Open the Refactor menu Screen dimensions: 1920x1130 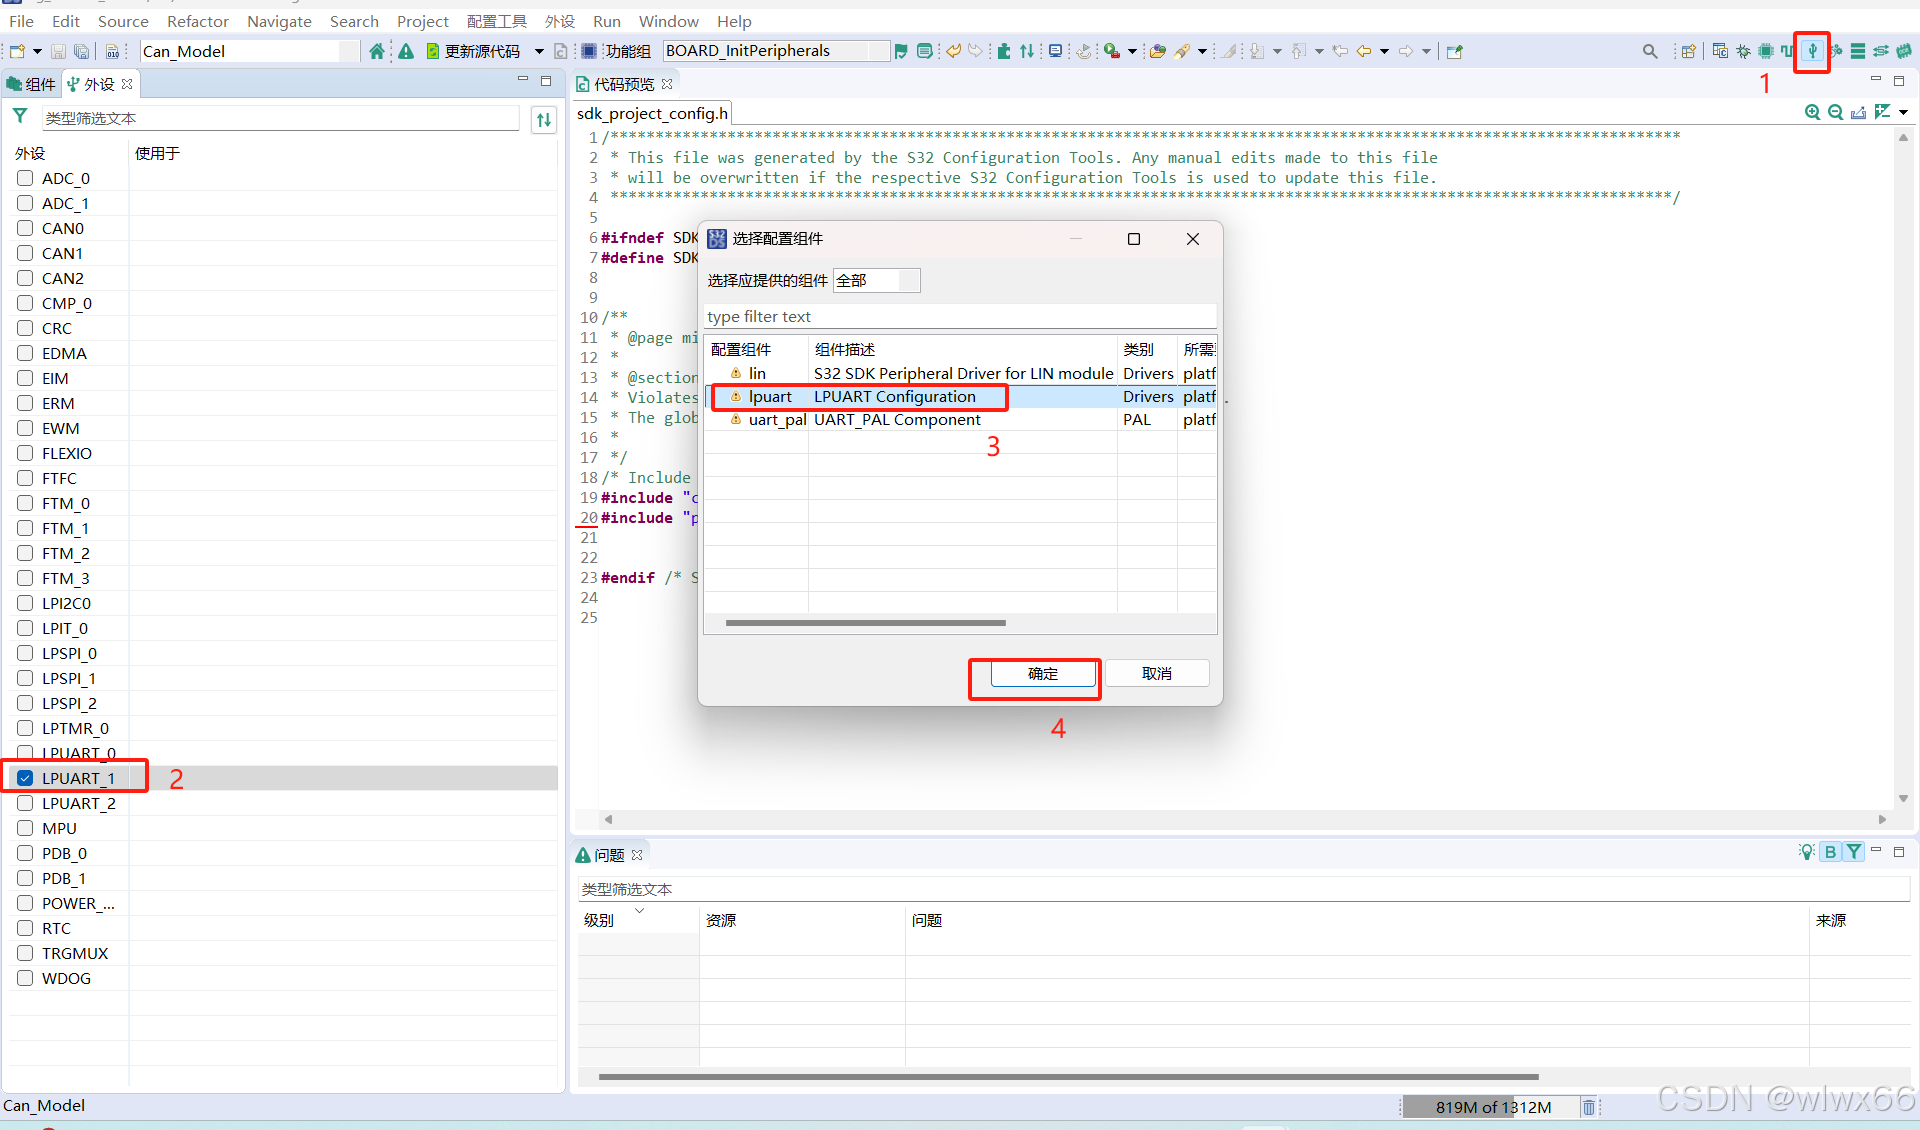(x=197, y=21)
